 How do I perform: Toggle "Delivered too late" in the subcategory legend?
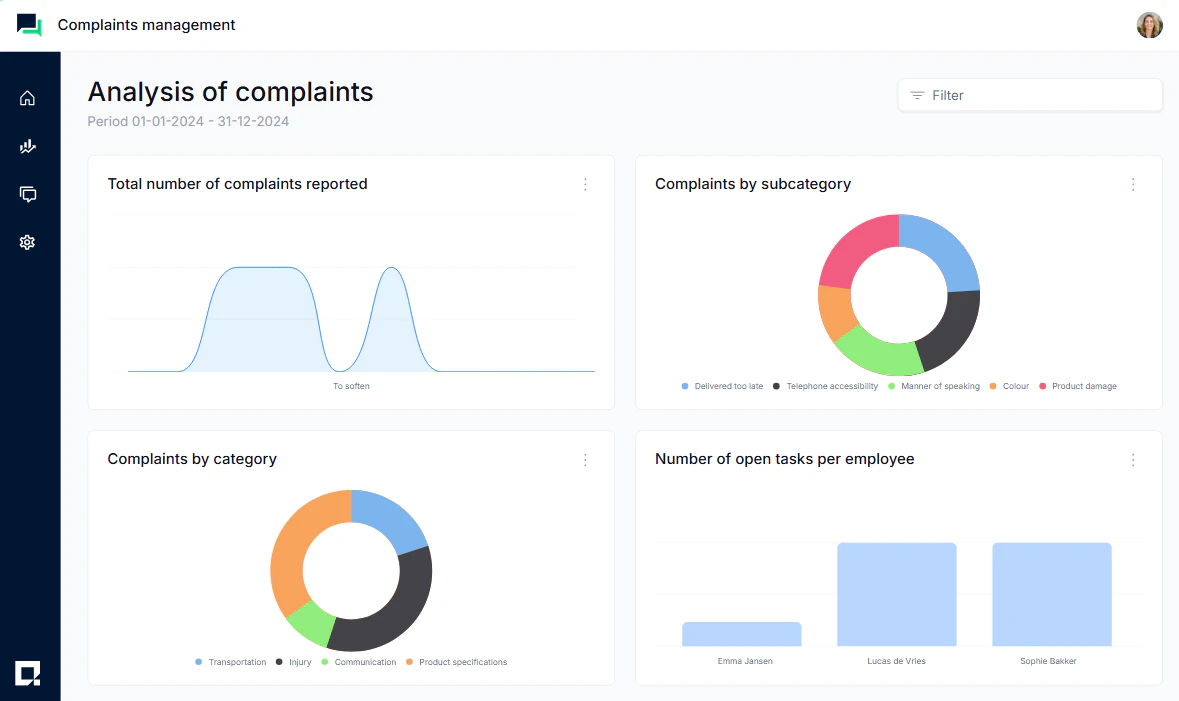[x=722, y=386]
